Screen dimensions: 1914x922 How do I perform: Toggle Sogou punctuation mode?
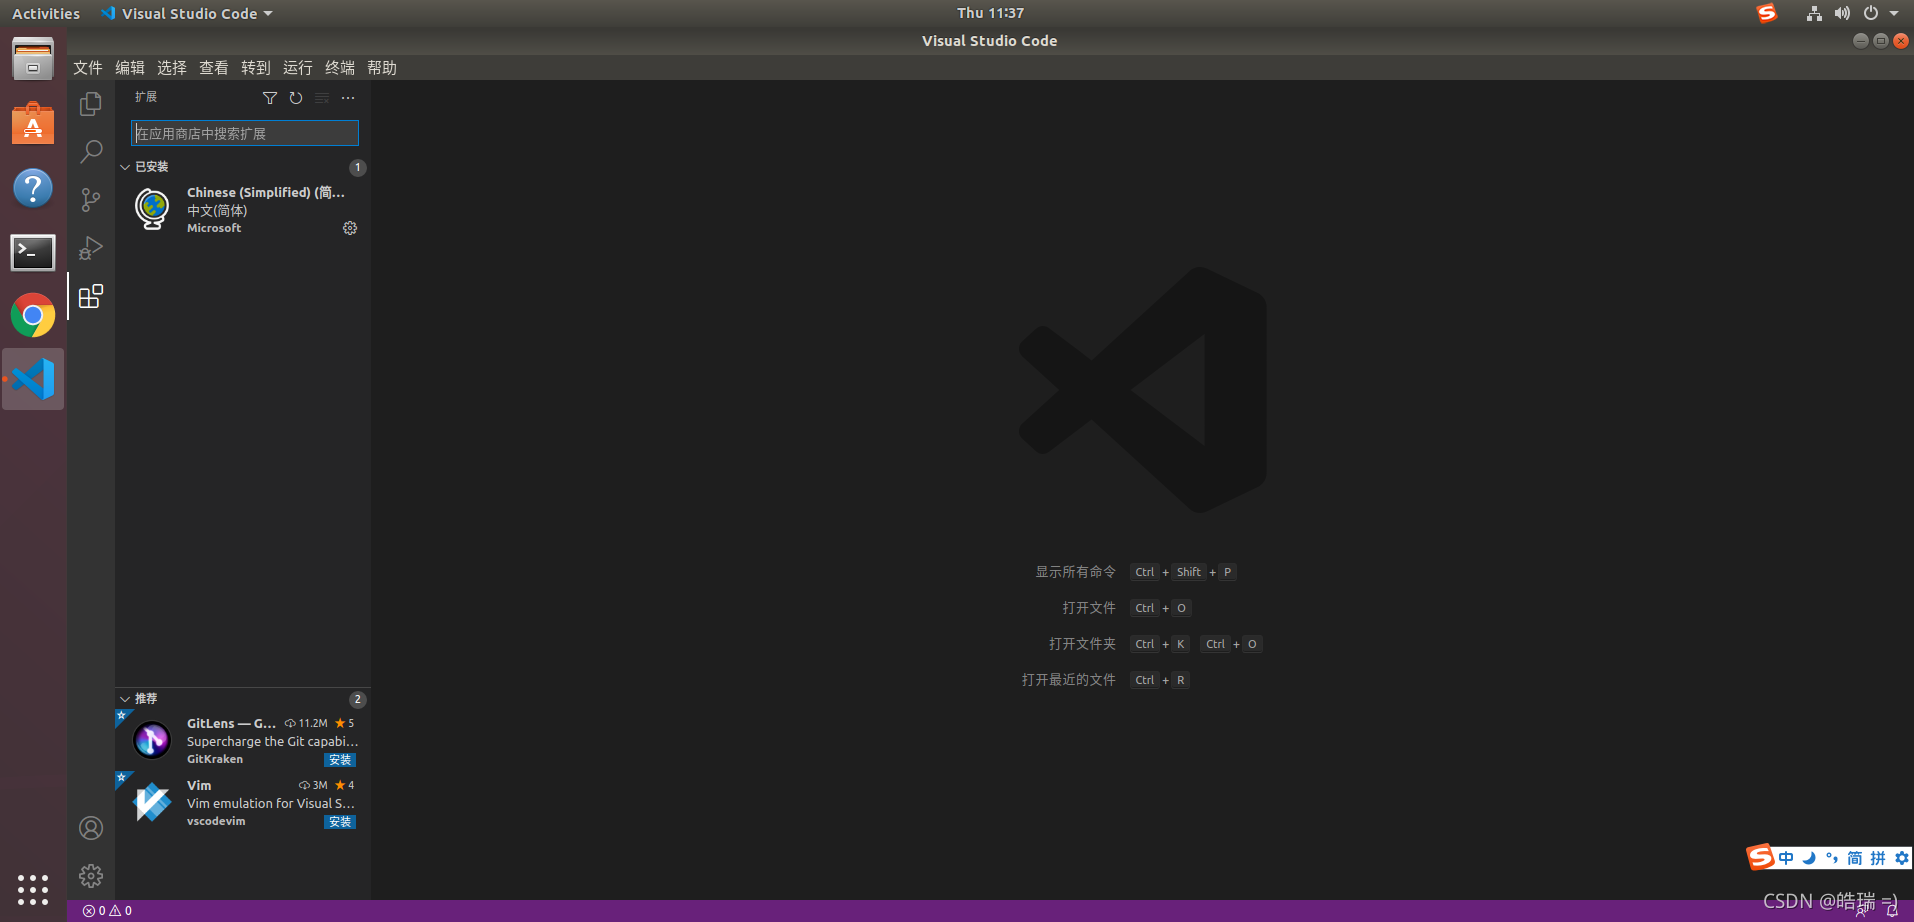pos(1832,858)
